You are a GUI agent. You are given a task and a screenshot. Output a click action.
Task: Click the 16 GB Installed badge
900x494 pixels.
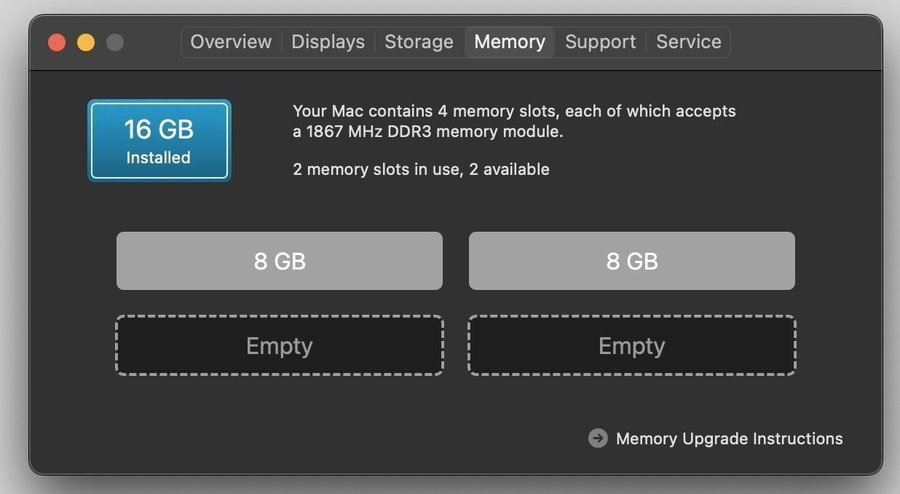pos(159,141)
